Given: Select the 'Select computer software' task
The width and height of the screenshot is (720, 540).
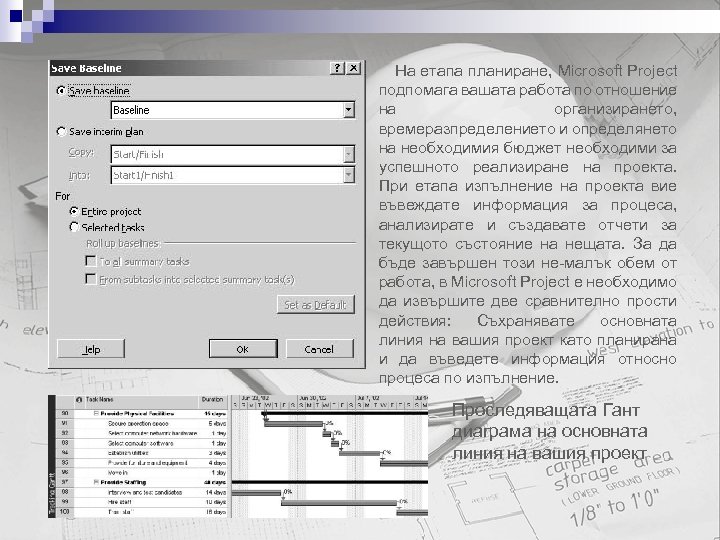Looking at the screenshot, I should click(141, 443).
